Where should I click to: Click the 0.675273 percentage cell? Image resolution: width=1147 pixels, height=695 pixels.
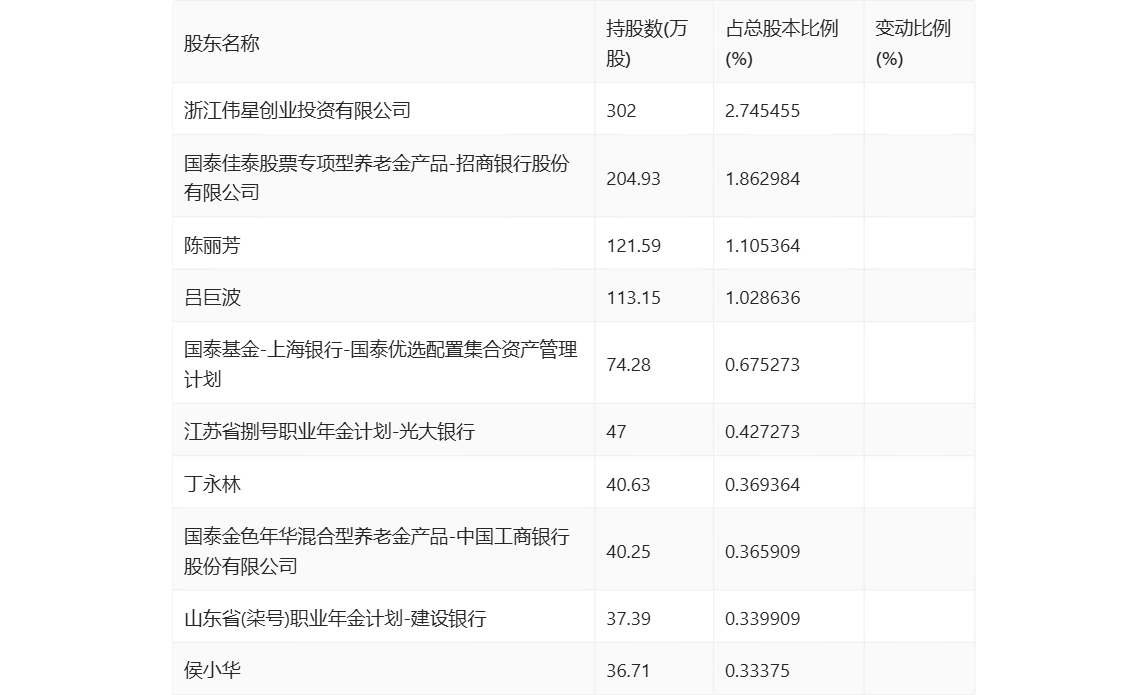tap(762, 364)
